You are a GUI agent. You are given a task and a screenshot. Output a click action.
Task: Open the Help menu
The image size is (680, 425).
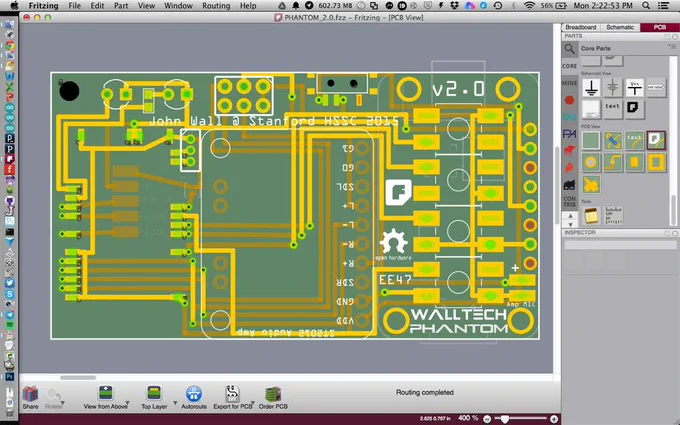tap(248, 6)
